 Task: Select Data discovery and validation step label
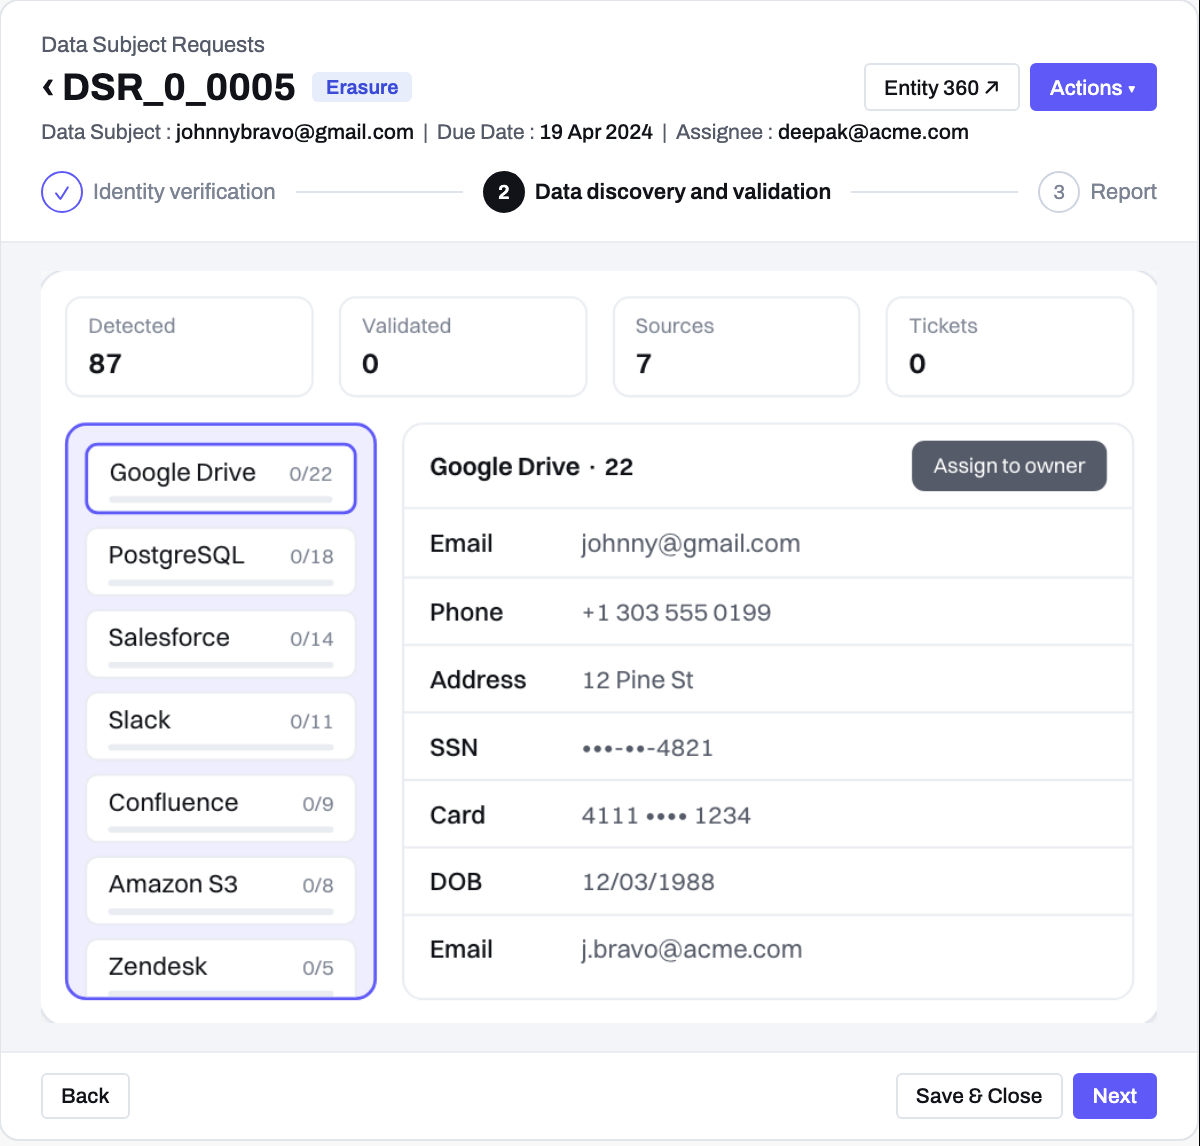tap(683, 192)
